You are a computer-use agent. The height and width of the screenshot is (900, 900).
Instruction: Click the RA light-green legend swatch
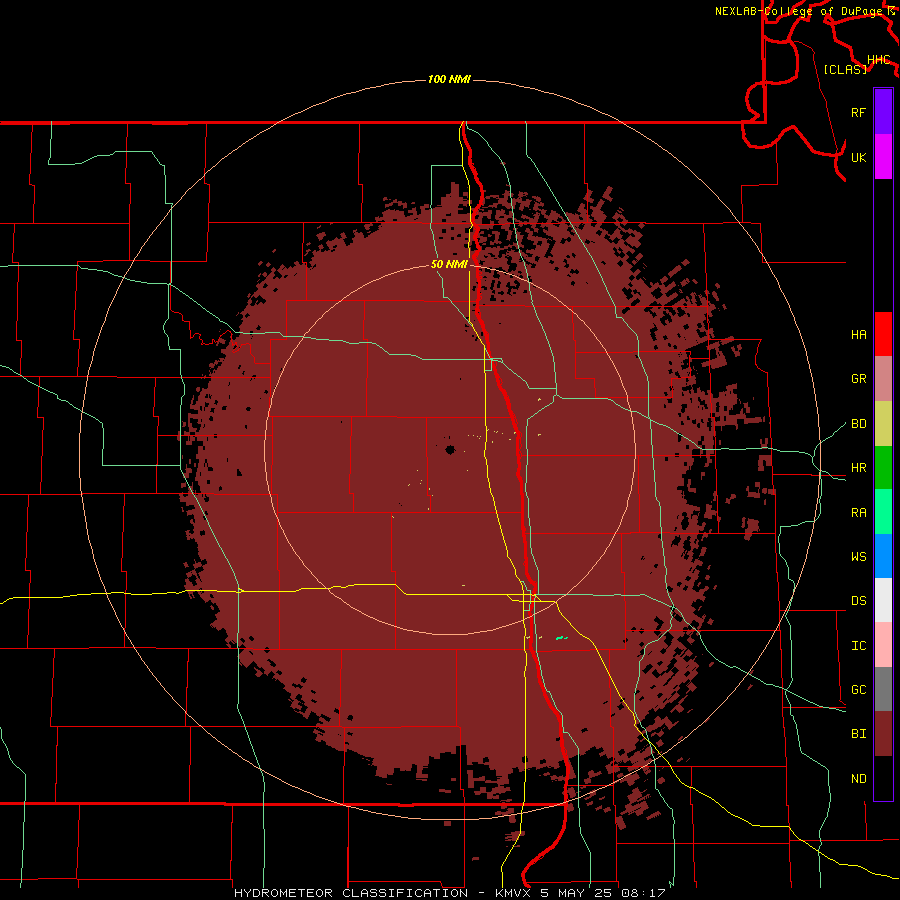coord(883,512)
